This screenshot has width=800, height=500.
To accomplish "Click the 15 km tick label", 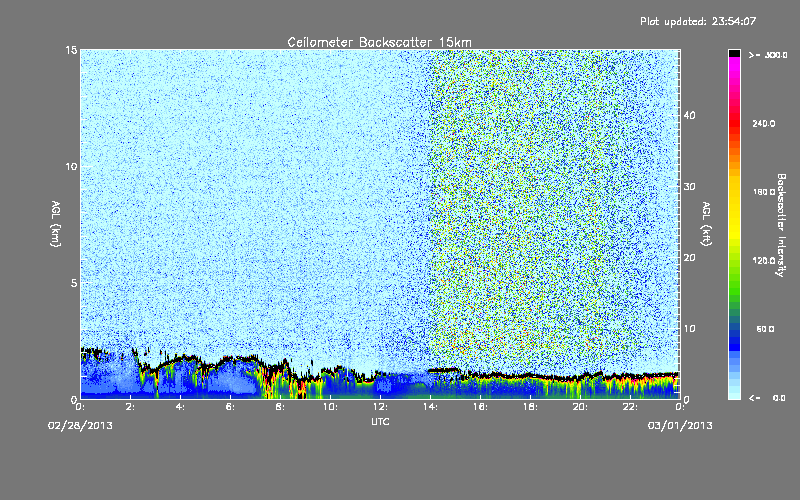I will [x=71, y=50].
